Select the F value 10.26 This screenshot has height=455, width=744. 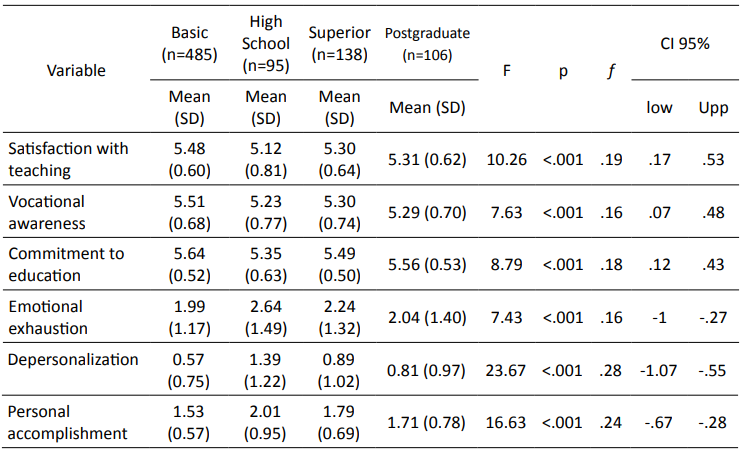[x=506, y=159]
